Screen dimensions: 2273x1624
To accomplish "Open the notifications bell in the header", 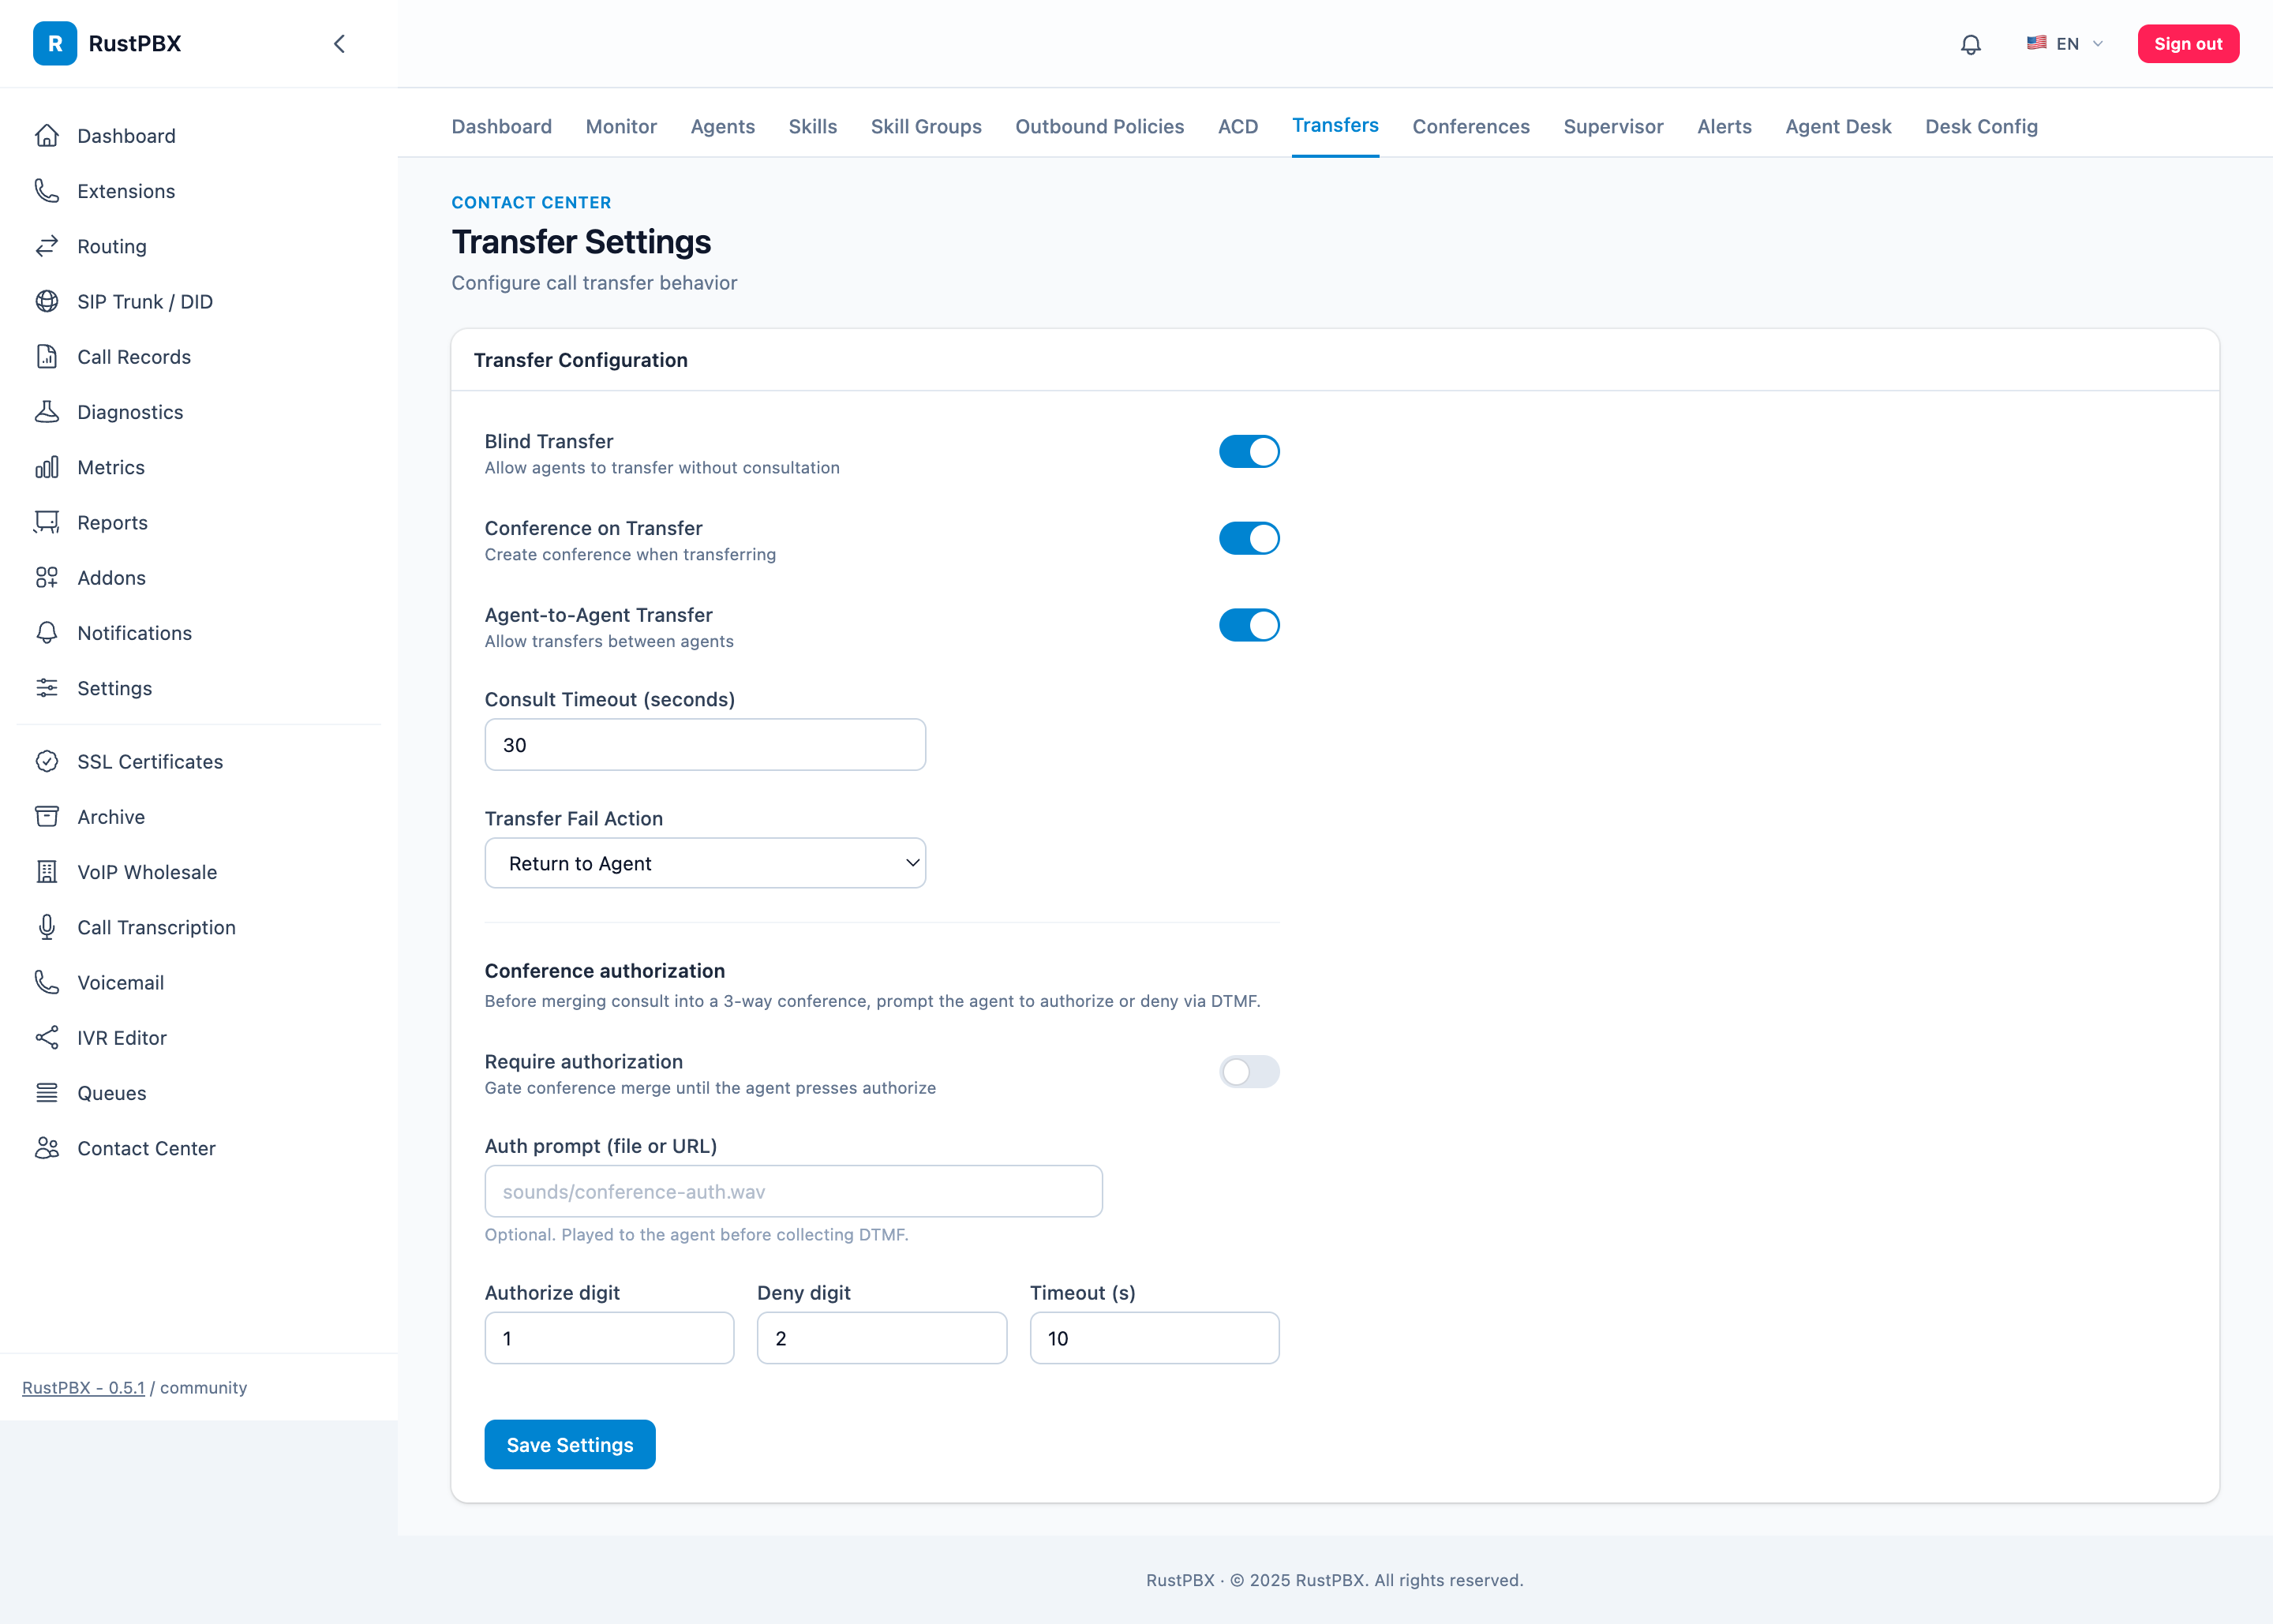I will click(1970, 44).
